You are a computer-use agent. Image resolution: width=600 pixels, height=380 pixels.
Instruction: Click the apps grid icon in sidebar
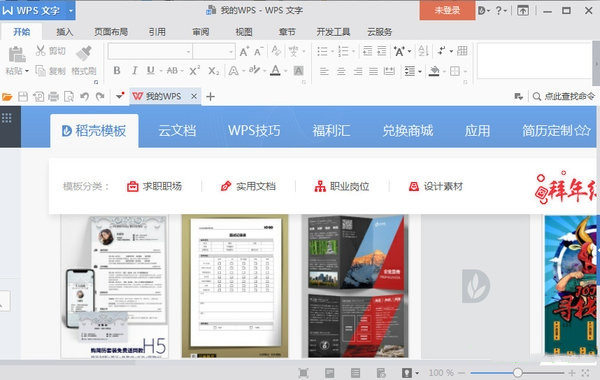7,118
